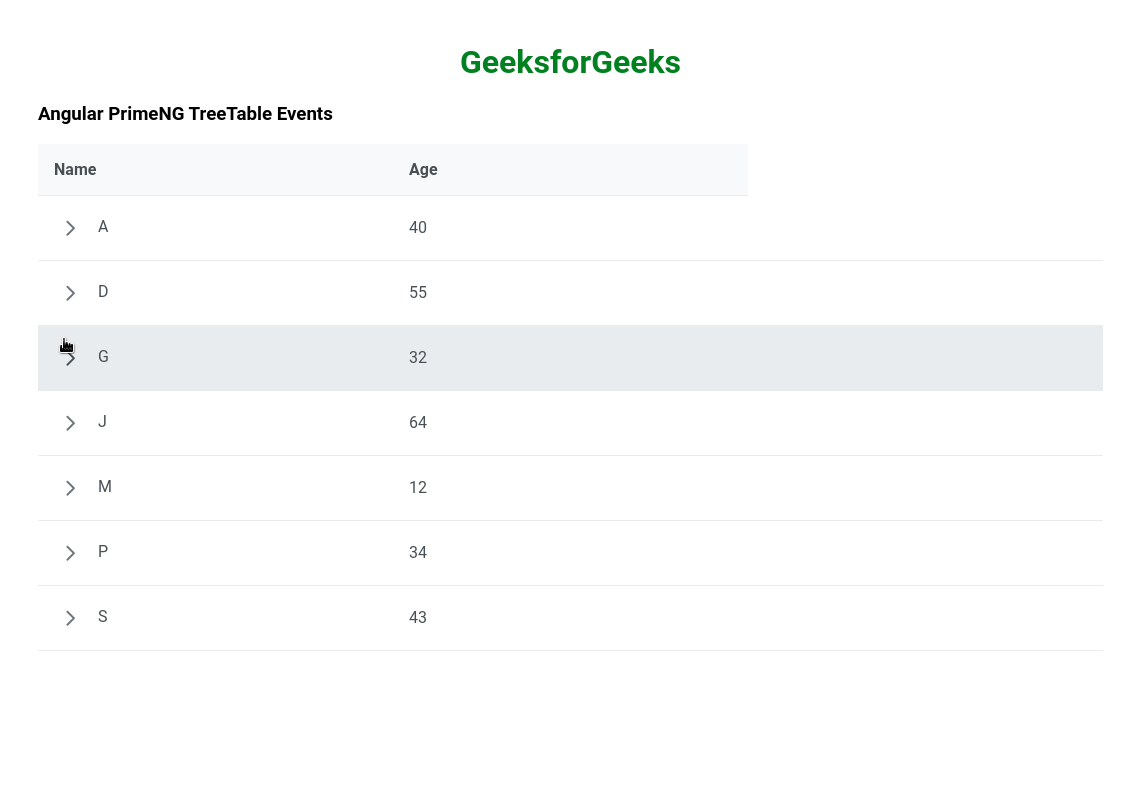1142x790 pixels.
Task: Expand row J with the chevron
Action: pyautogui.click(x=70, y=423)
